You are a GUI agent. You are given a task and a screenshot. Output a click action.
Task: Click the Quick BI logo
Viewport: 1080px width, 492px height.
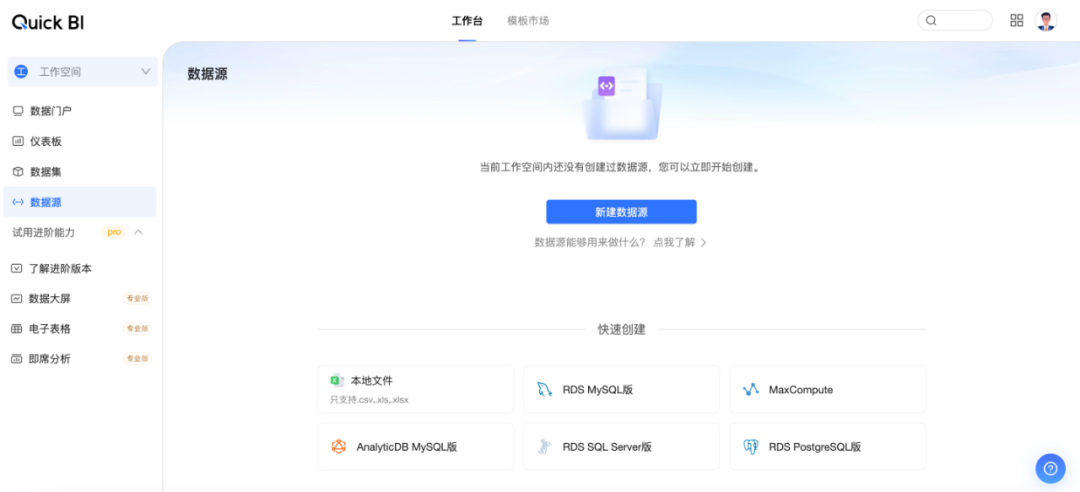pyautogui.click(x=48, y=22)
